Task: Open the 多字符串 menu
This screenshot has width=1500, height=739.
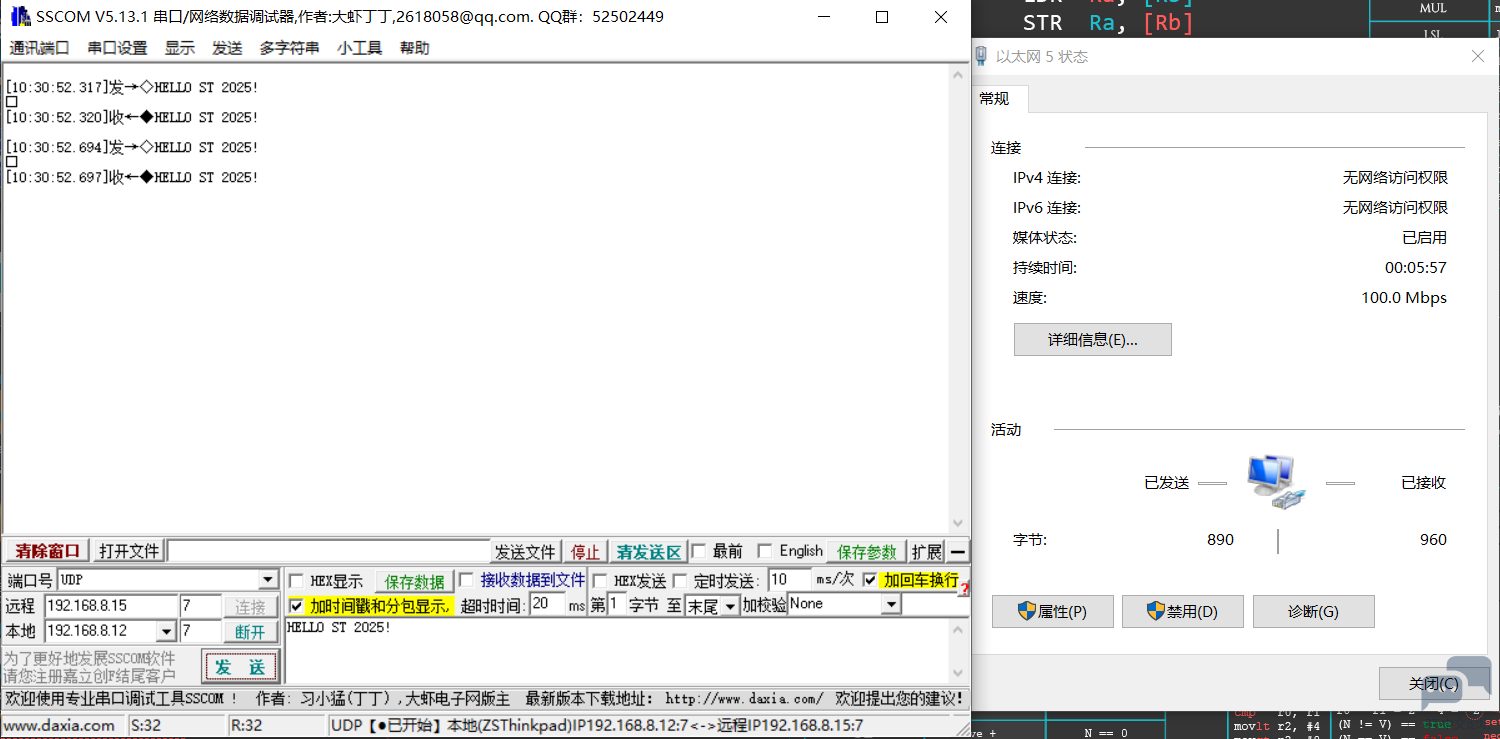Action: coord(290,48)
